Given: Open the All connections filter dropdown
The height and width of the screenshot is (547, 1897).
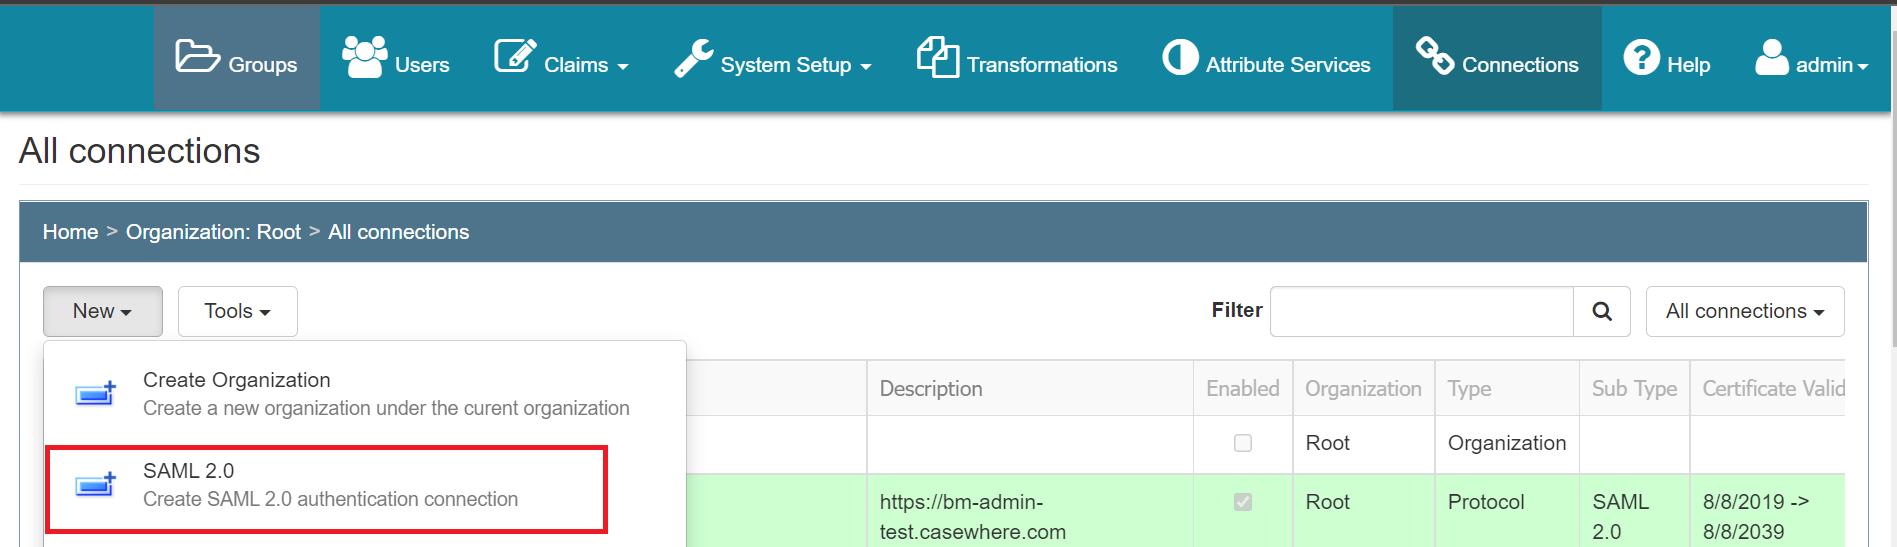Looking at the screenshot, I should point(1745,311).
